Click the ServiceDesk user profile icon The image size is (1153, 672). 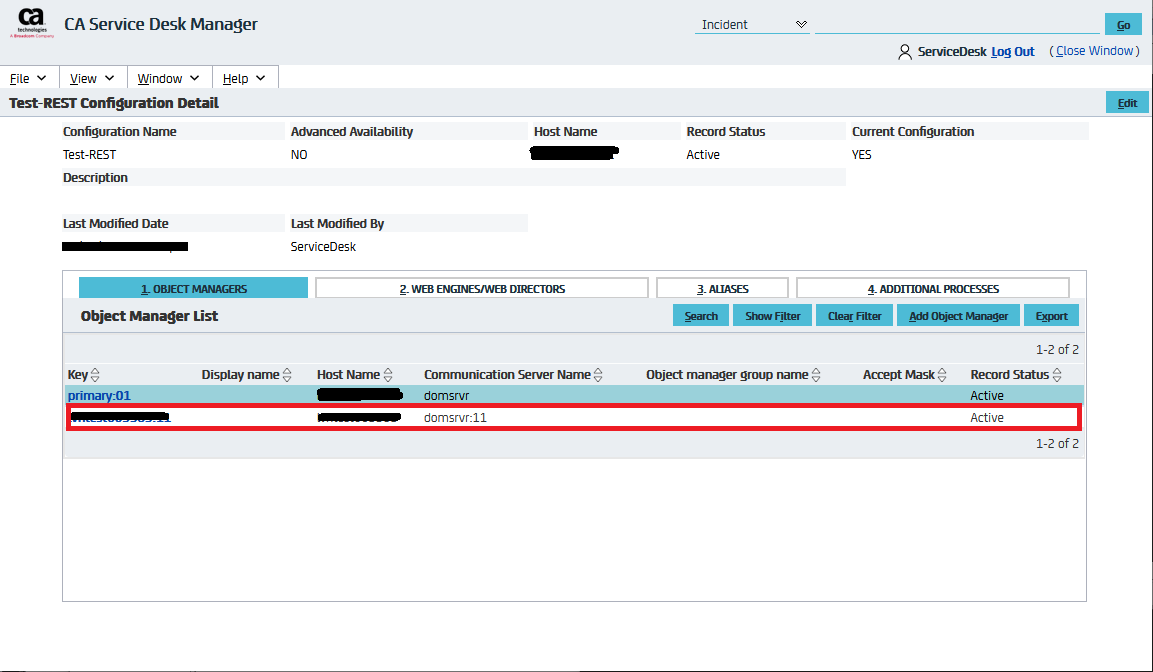click(904, 52)
